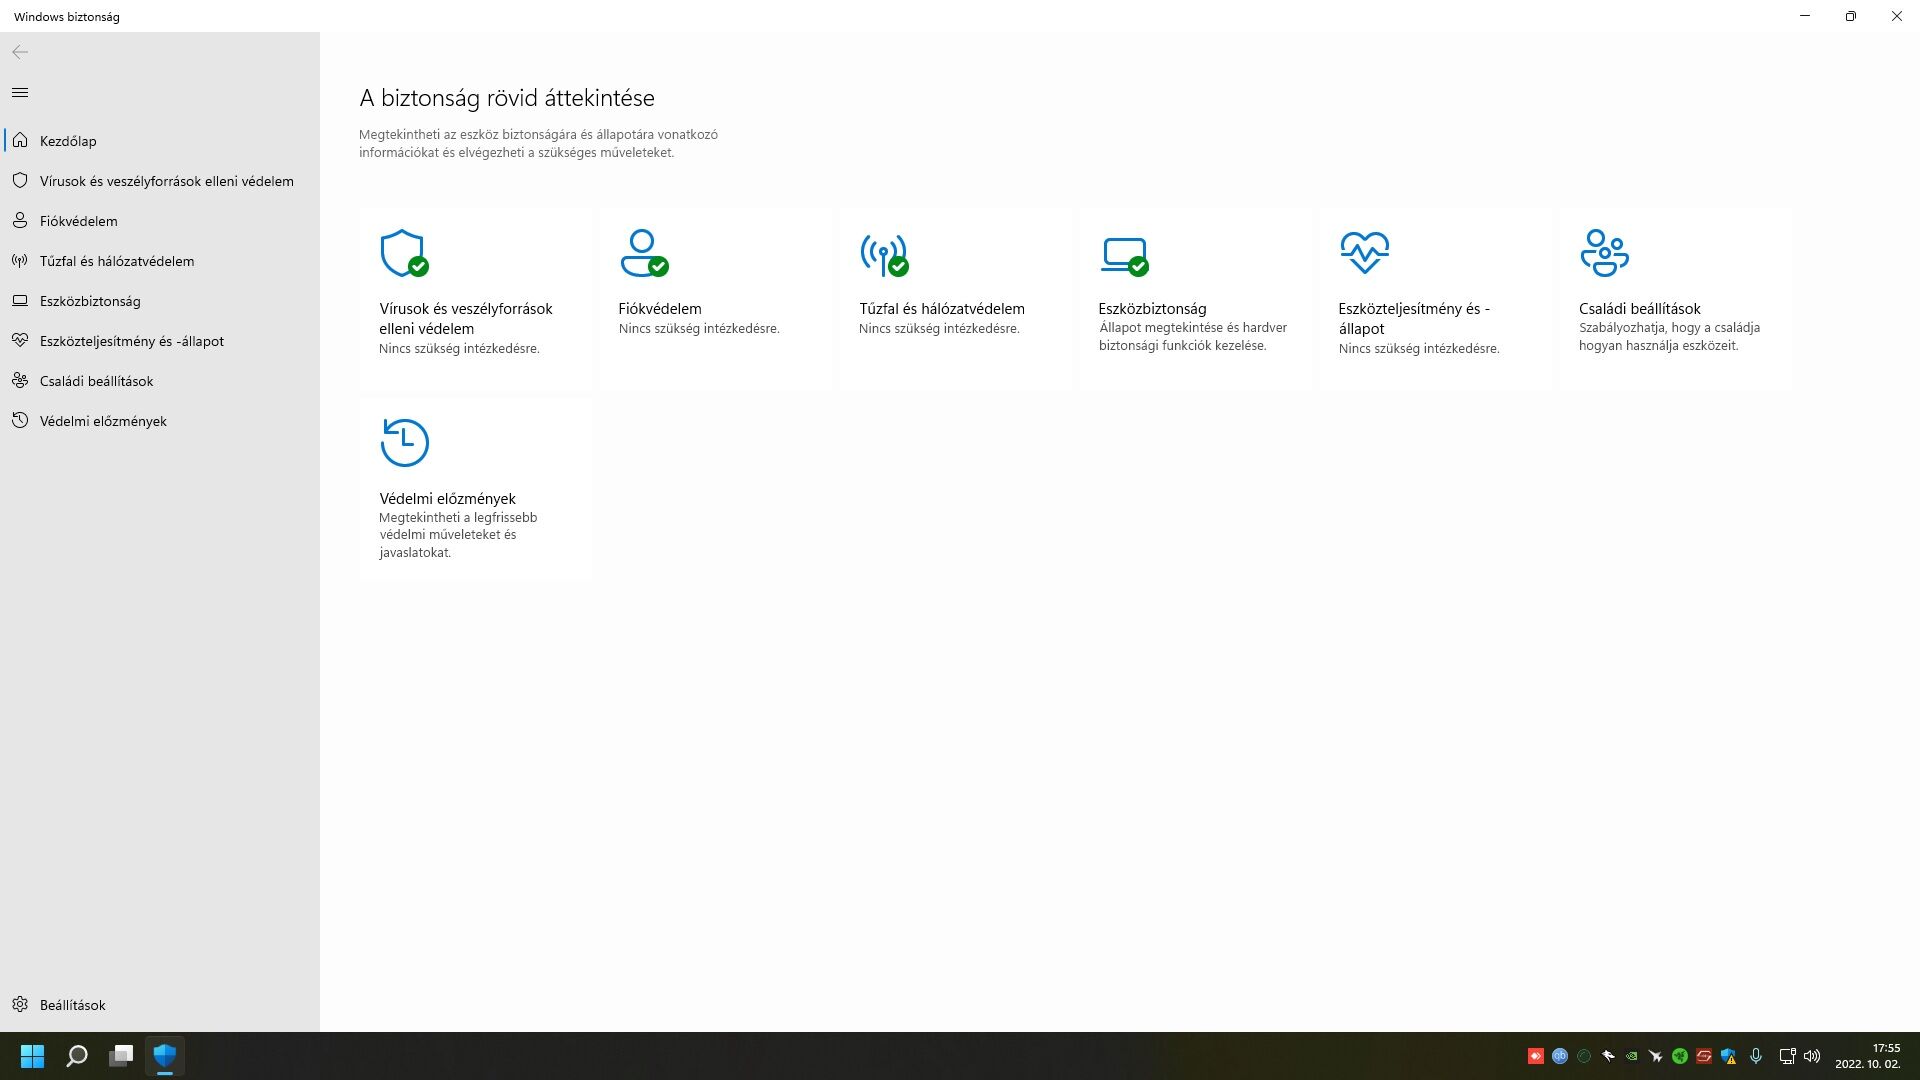Click the heart icon in the sidebar
This screenshot has width=1920, height=1080.
click(20, 340)
